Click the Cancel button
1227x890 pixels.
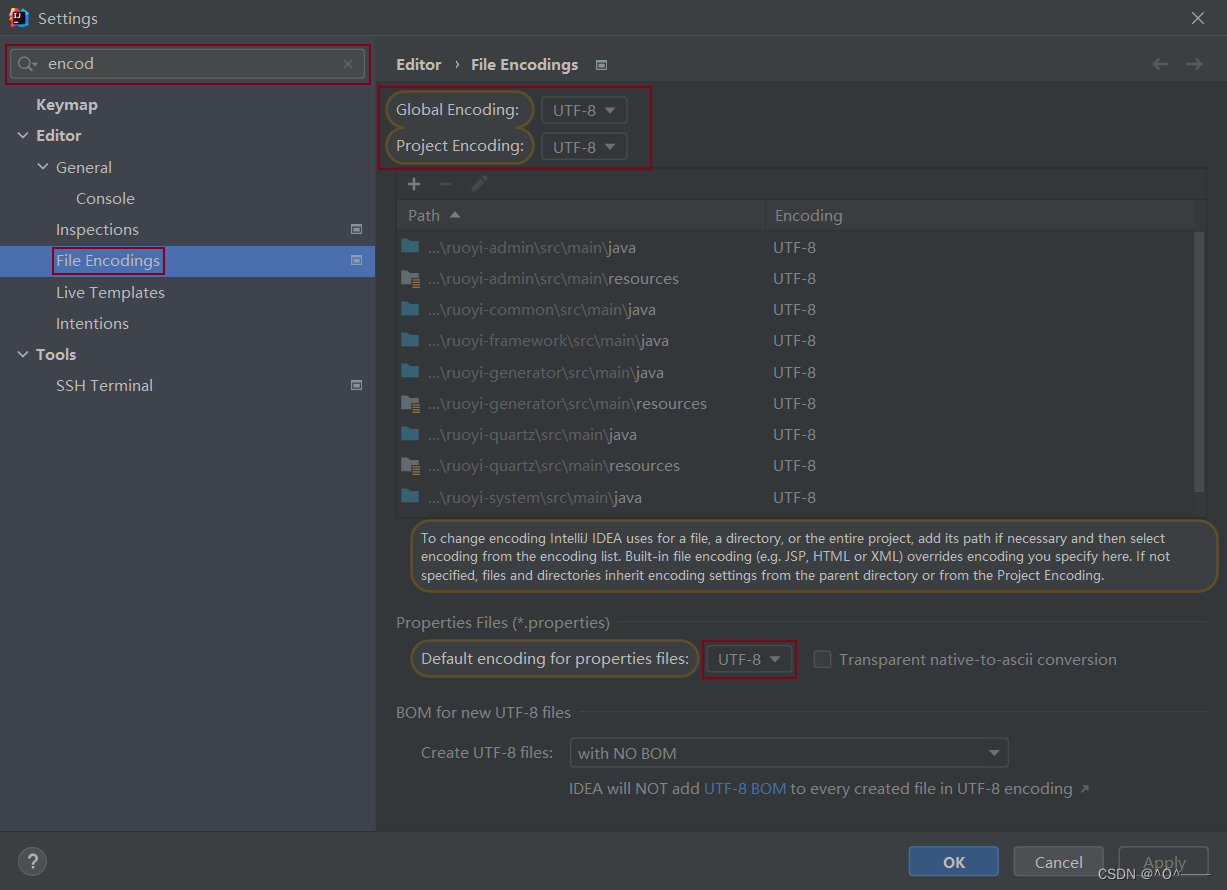coord(1059,862)
